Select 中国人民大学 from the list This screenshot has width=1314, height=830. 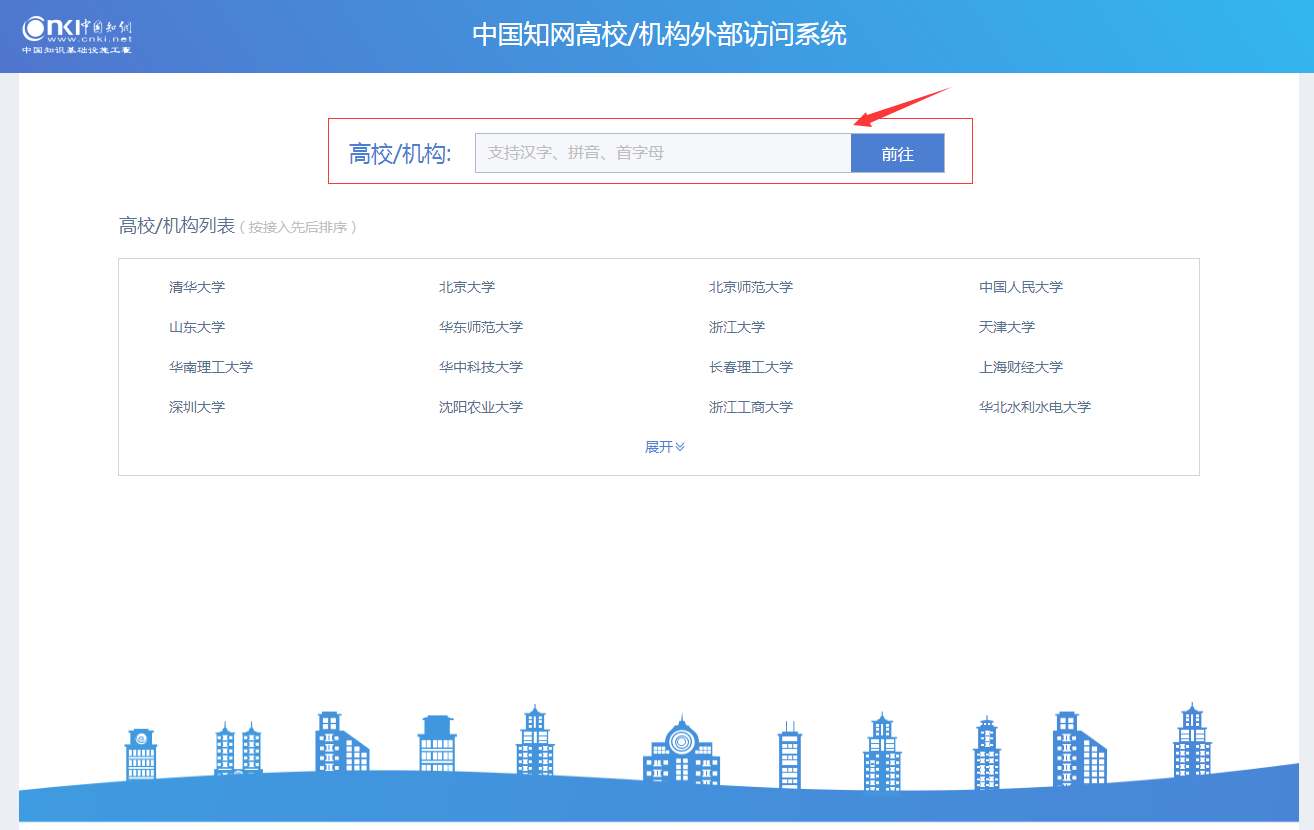(x=1021, y=287)
